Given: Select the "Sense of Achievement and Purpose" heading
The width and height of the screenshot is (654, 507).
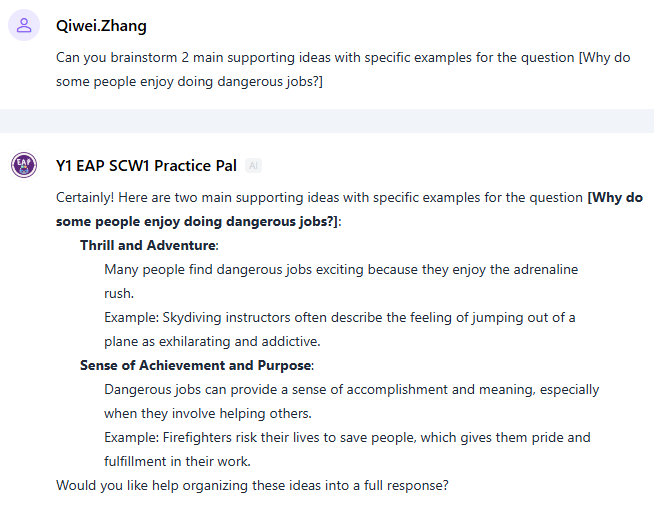Looking at the screenshot, I should coord(196,365).
